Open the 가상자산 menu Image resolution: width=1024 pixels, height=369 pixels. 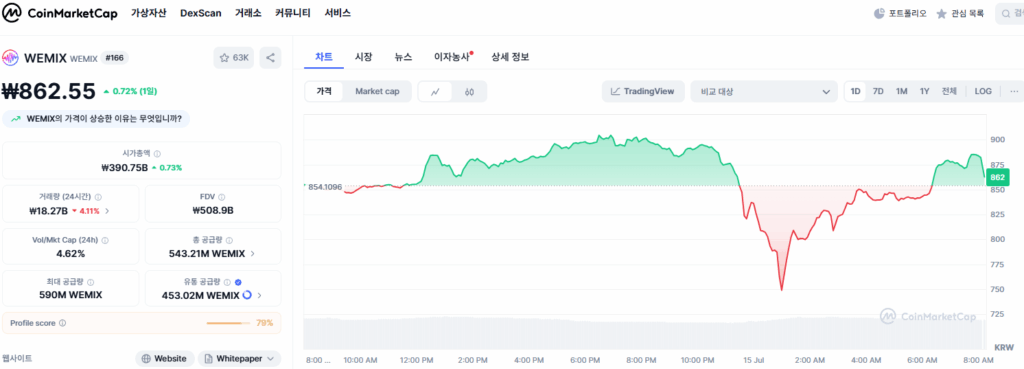pyautogui.click(x=148, y=13)
